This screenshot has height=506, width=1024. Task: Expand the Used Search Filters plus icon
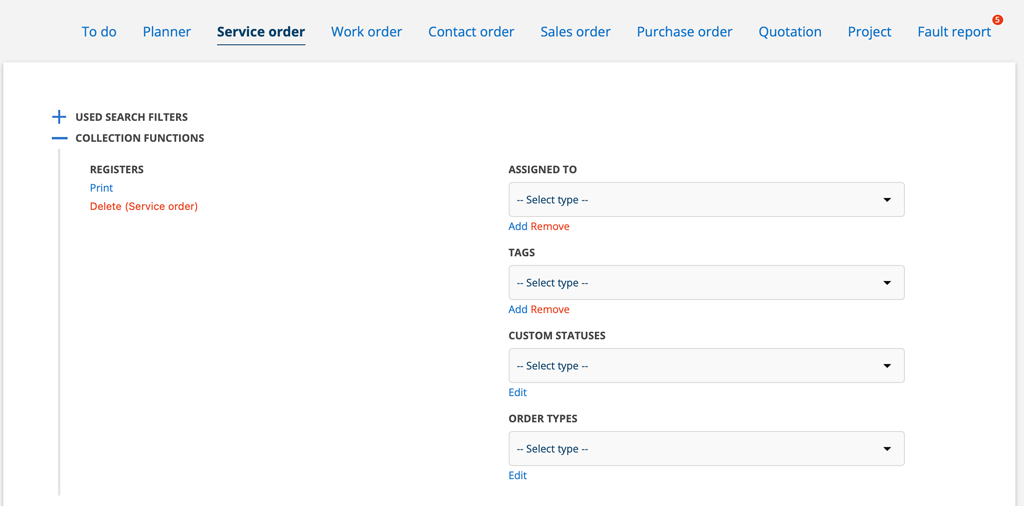point(59,117)
